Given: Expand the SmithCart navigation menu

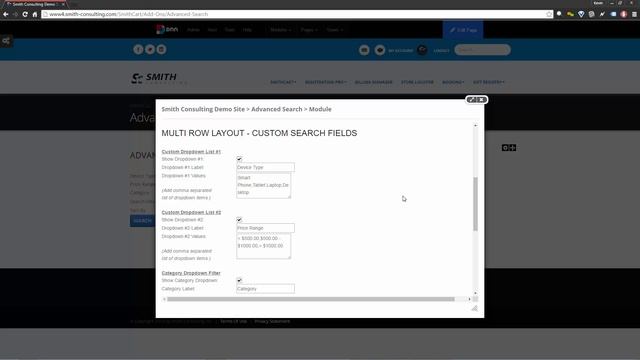Looking at the screenshot, I should click(x=283, y=82).
